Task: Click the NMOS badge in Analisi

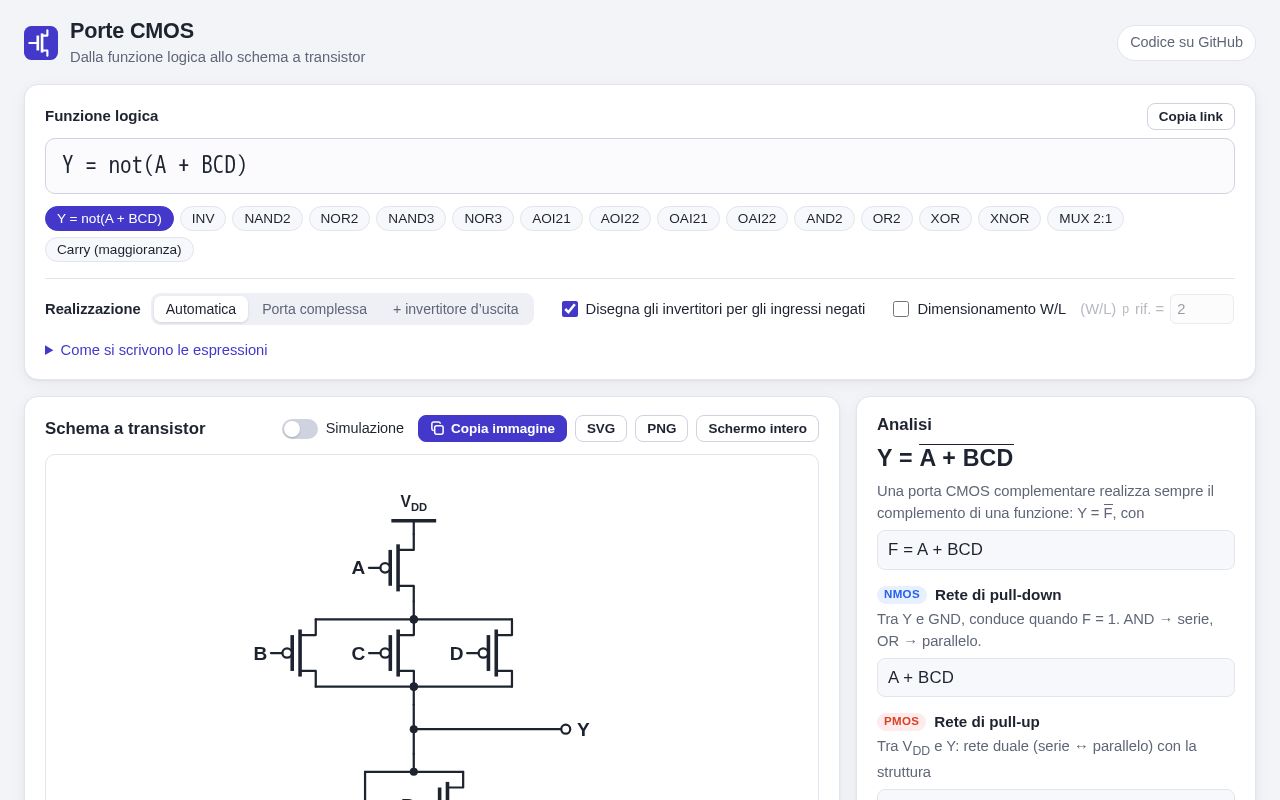Action: click(x=902, y=594)
